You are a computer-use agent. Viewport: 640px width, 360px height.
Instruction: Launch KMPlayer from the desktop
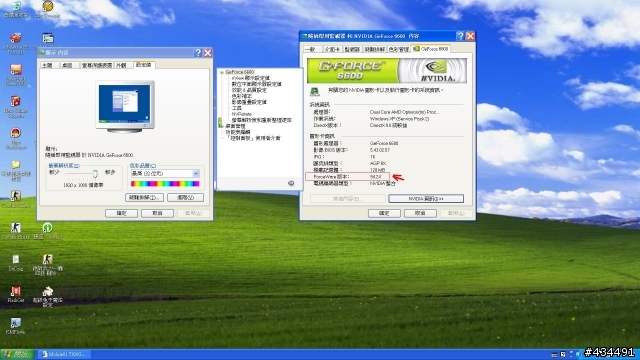coord(16,325)
